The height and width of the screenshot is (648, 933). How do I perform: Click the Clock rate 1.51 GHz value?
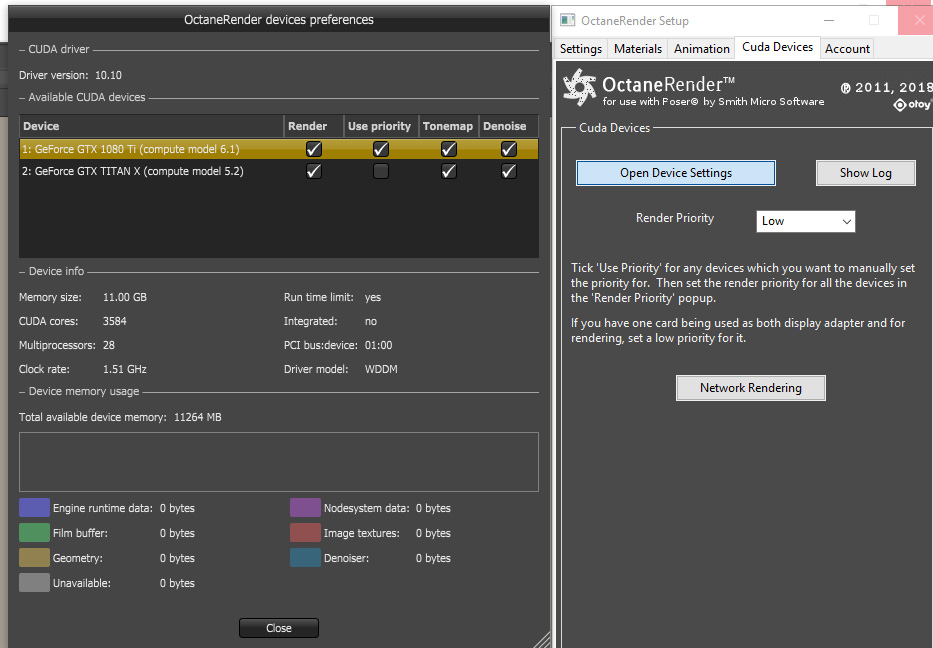tap(124, 369)
